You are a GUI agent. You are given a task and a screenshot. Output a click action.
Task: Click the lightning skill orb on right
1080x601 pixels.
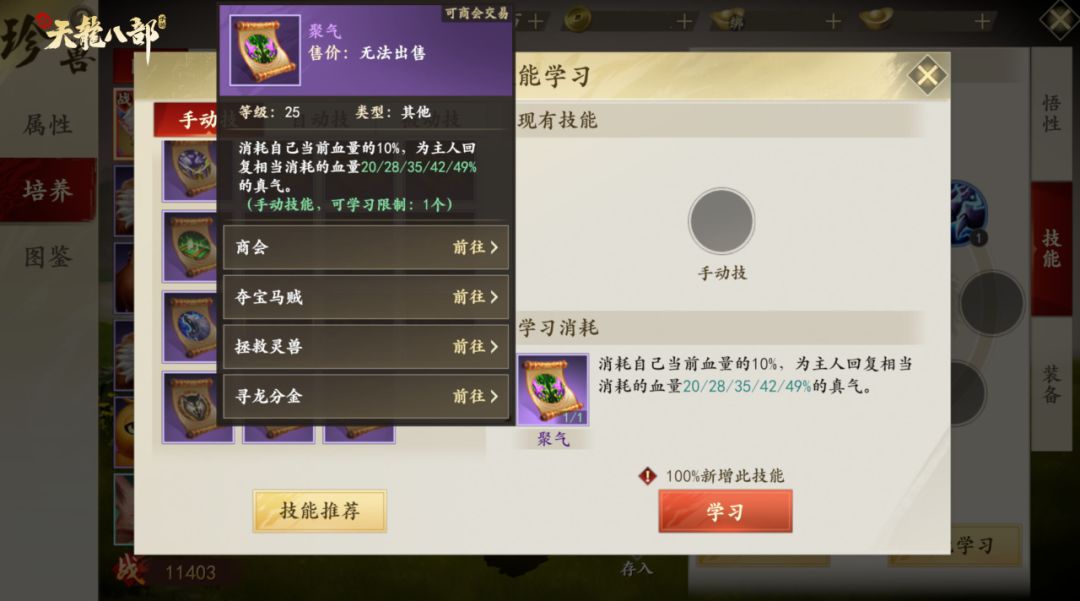[970, 212]
